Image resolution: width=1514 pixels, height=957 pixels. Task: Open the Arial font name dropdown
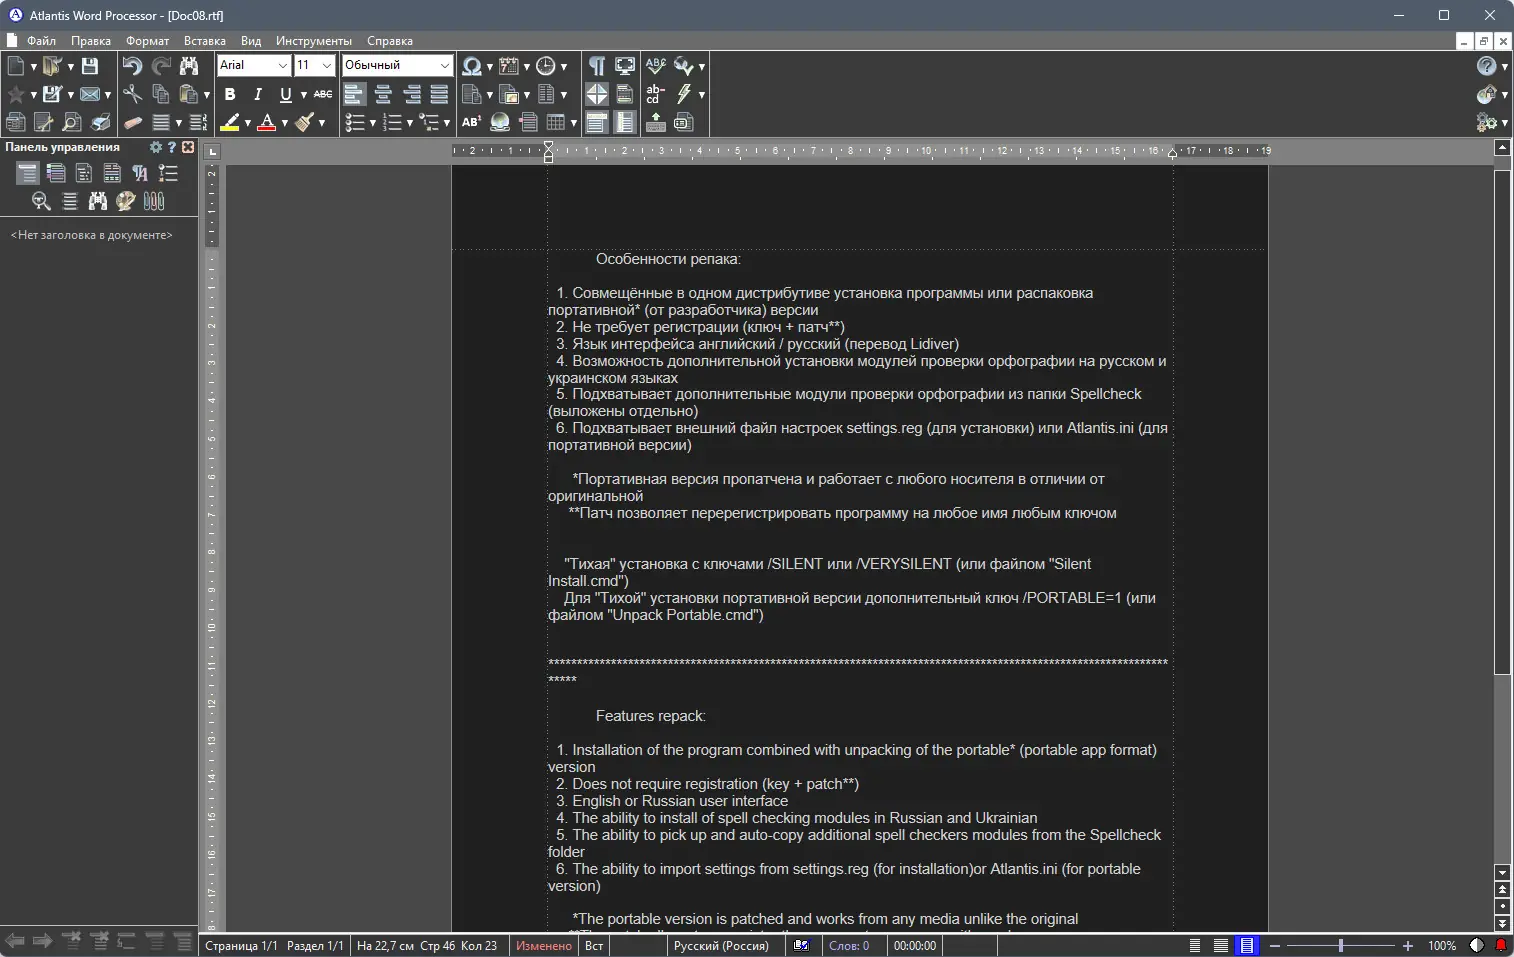click(x=282, y=65)
